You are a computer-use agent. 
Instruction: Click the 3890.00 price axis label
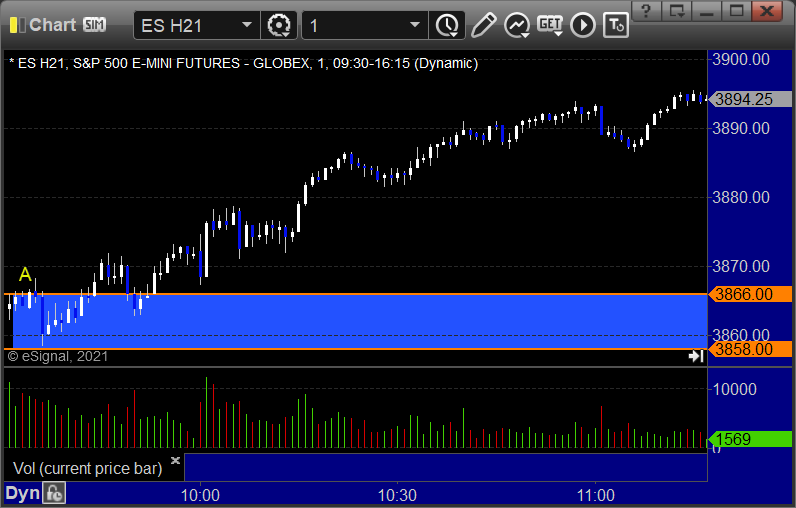(741, 128)
